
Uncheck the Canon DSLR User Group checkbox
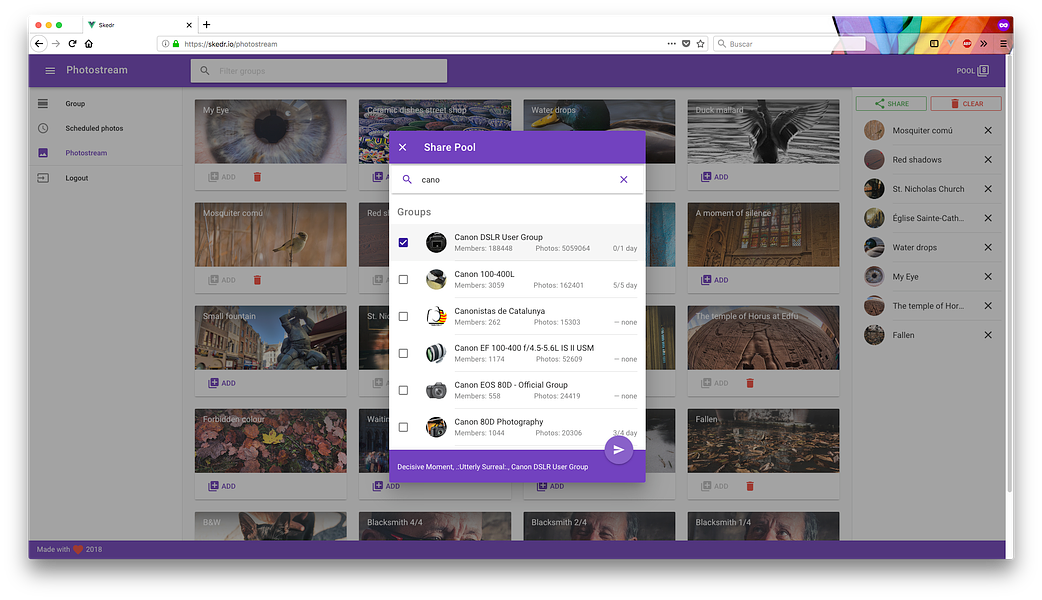point(403,243)
